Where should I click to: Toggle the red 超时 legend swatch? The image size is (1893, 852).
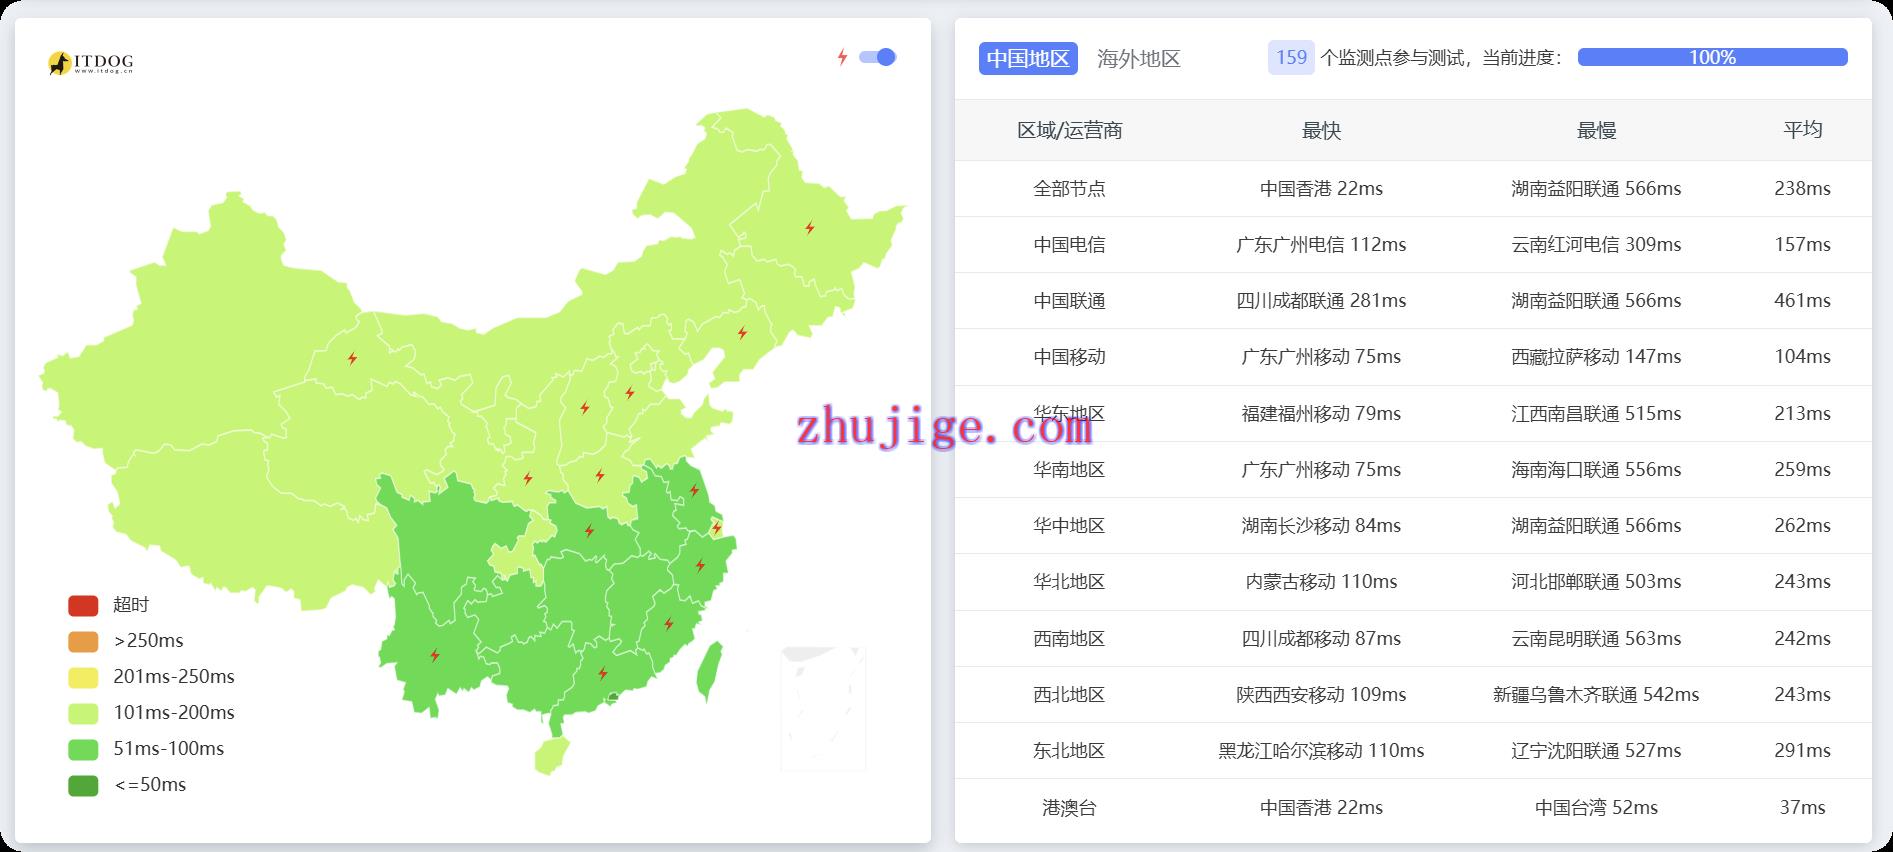coord(83,605)
